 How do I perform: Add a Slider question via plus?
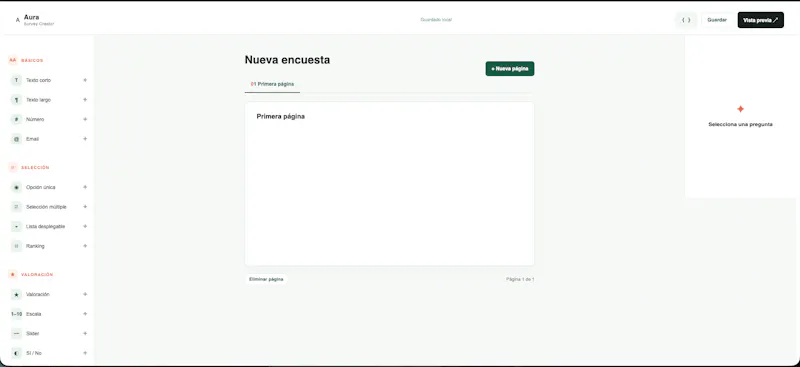tap(85, 333)
